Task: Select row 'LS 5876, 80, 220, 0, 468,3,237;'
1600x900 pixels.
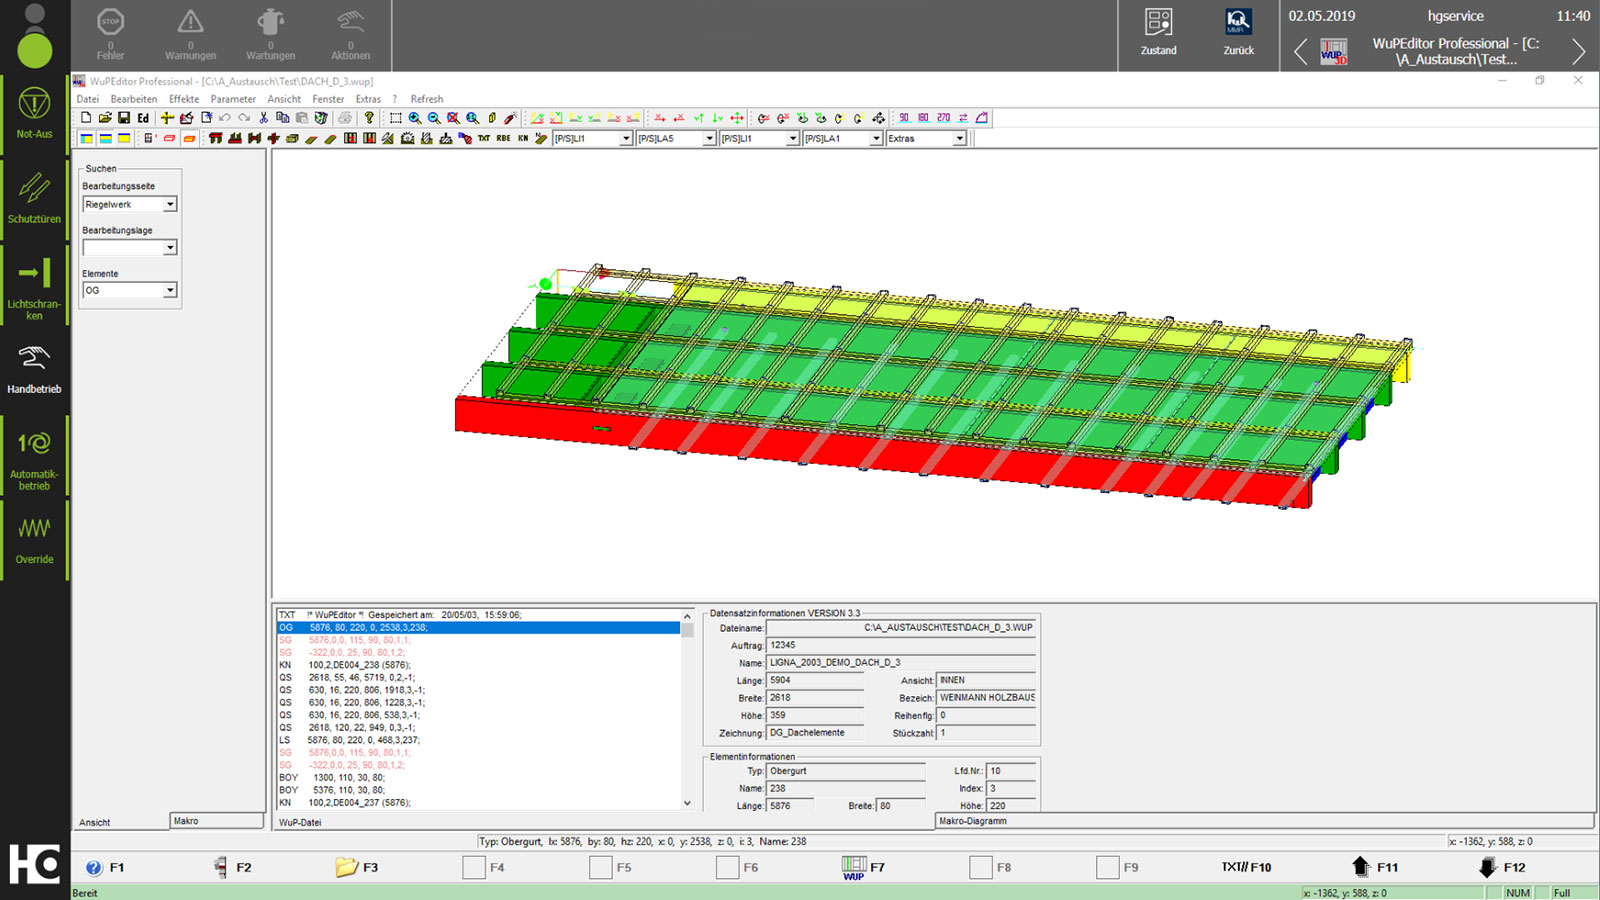Action: coord(478,740)
